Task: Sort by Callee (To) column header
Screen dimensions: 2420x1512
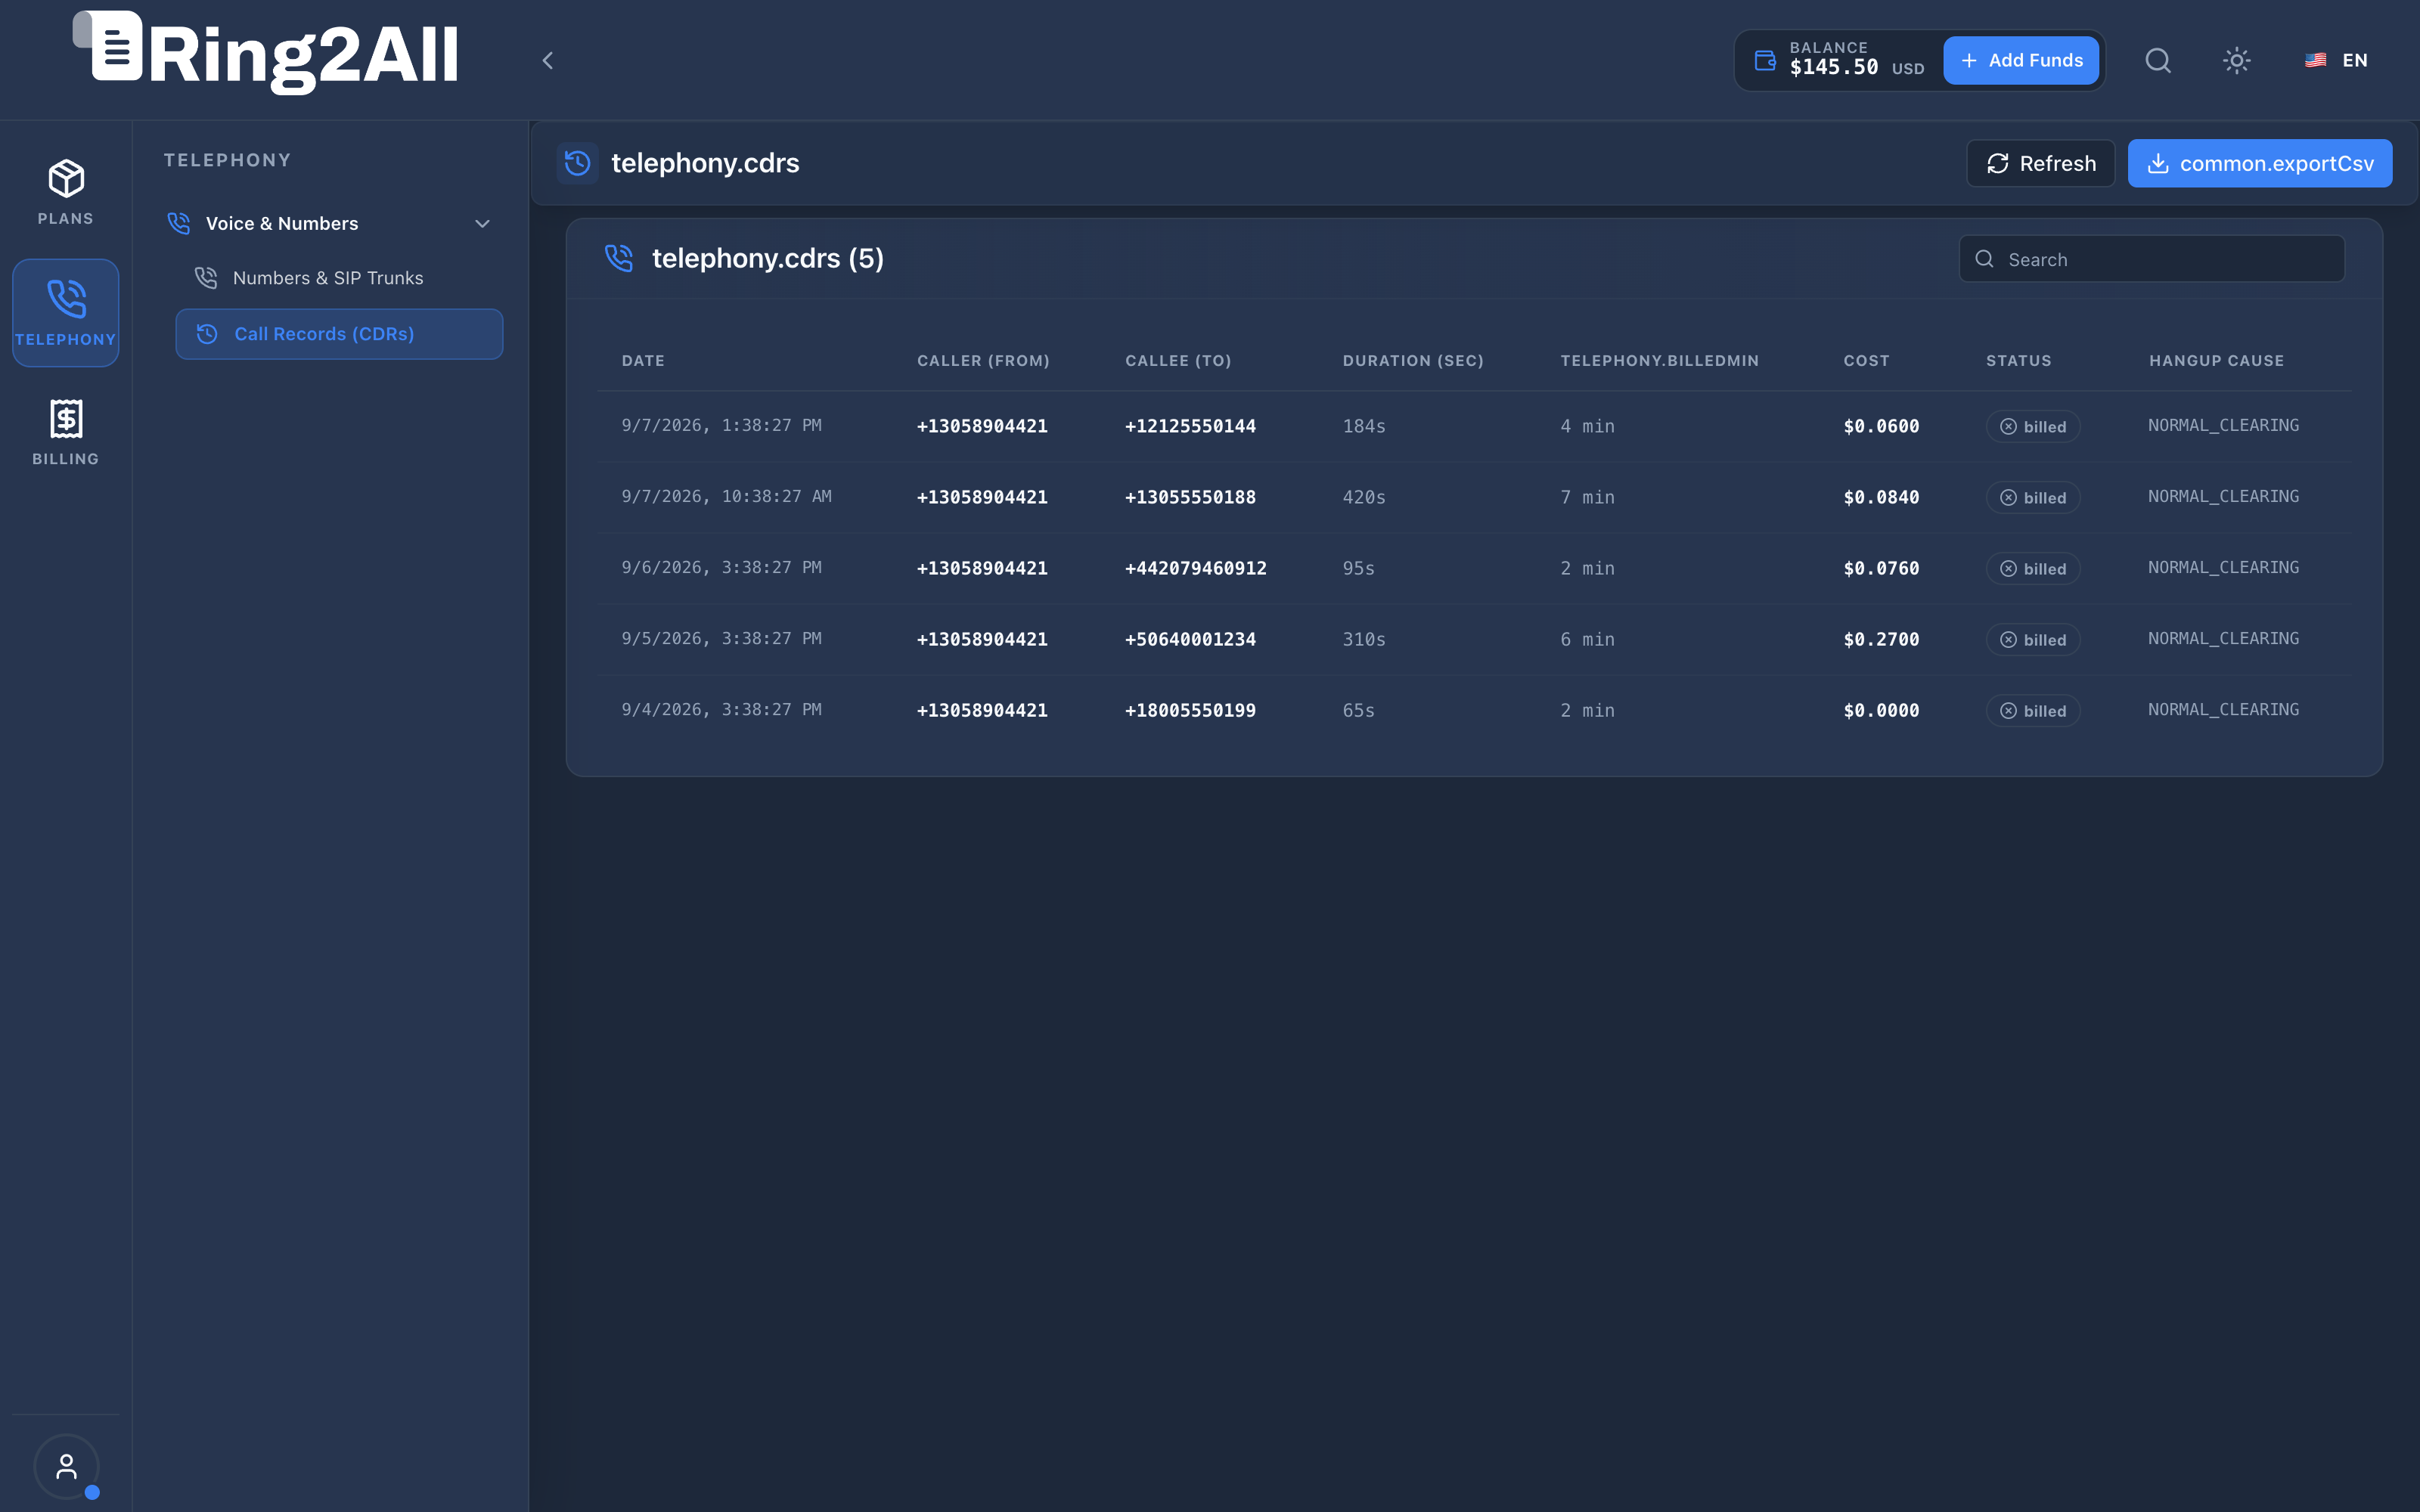Action: [x=1178, y=361]
